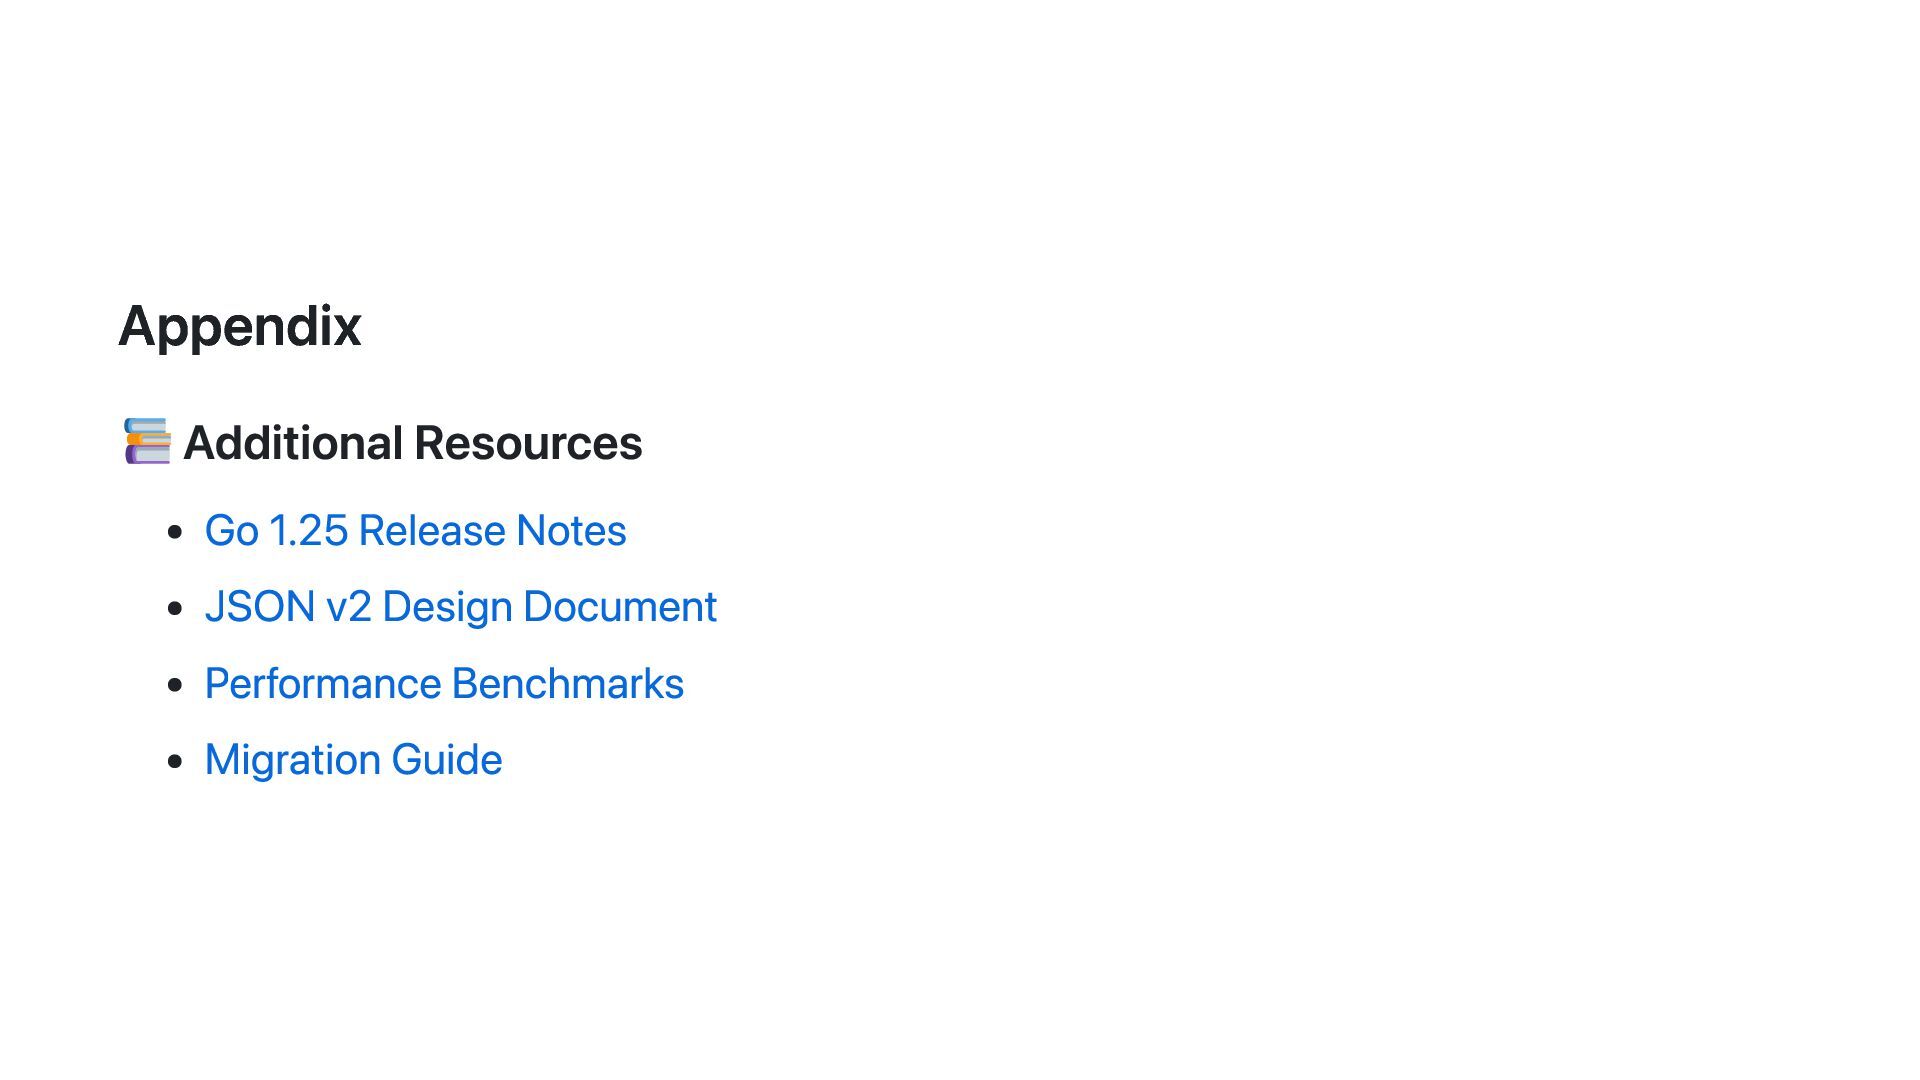Viewport: 1920px width, 1080px height.
Task: Click the bullet before JSON v2 Design Document
Action: click(176, 608)
